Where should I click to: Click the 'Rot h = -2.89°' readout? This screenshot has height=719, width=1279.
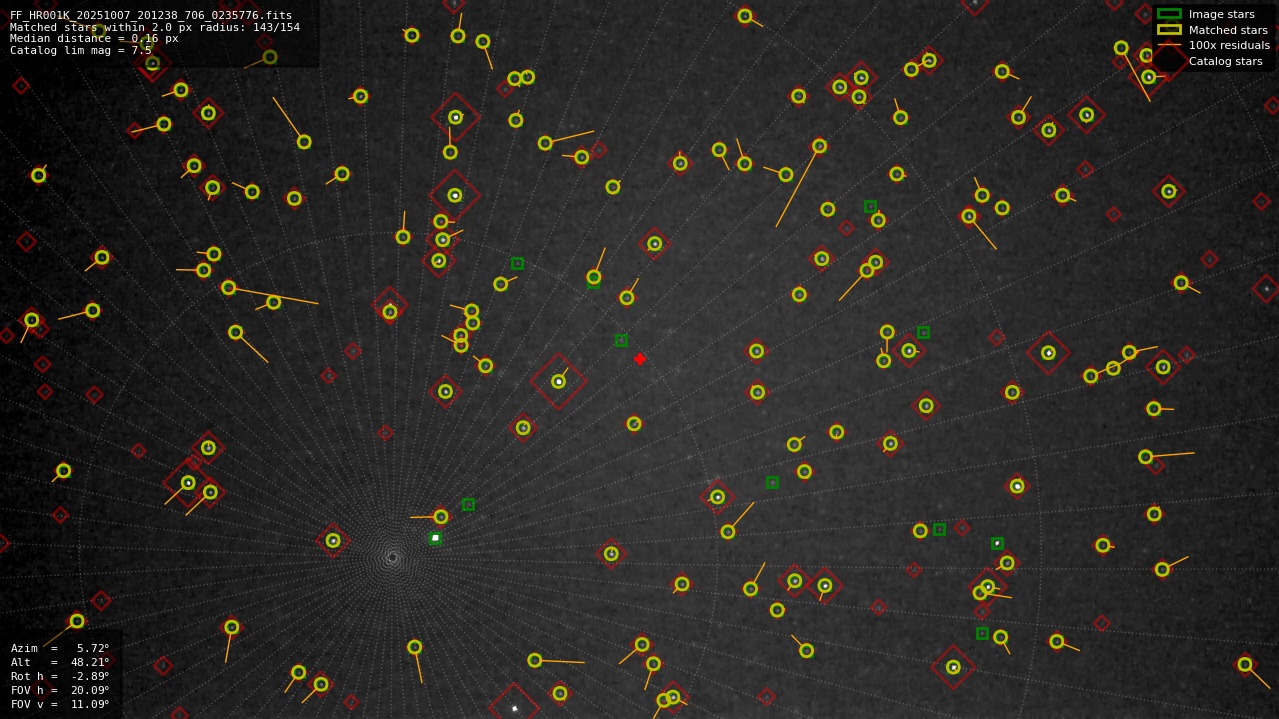(60, 676)
